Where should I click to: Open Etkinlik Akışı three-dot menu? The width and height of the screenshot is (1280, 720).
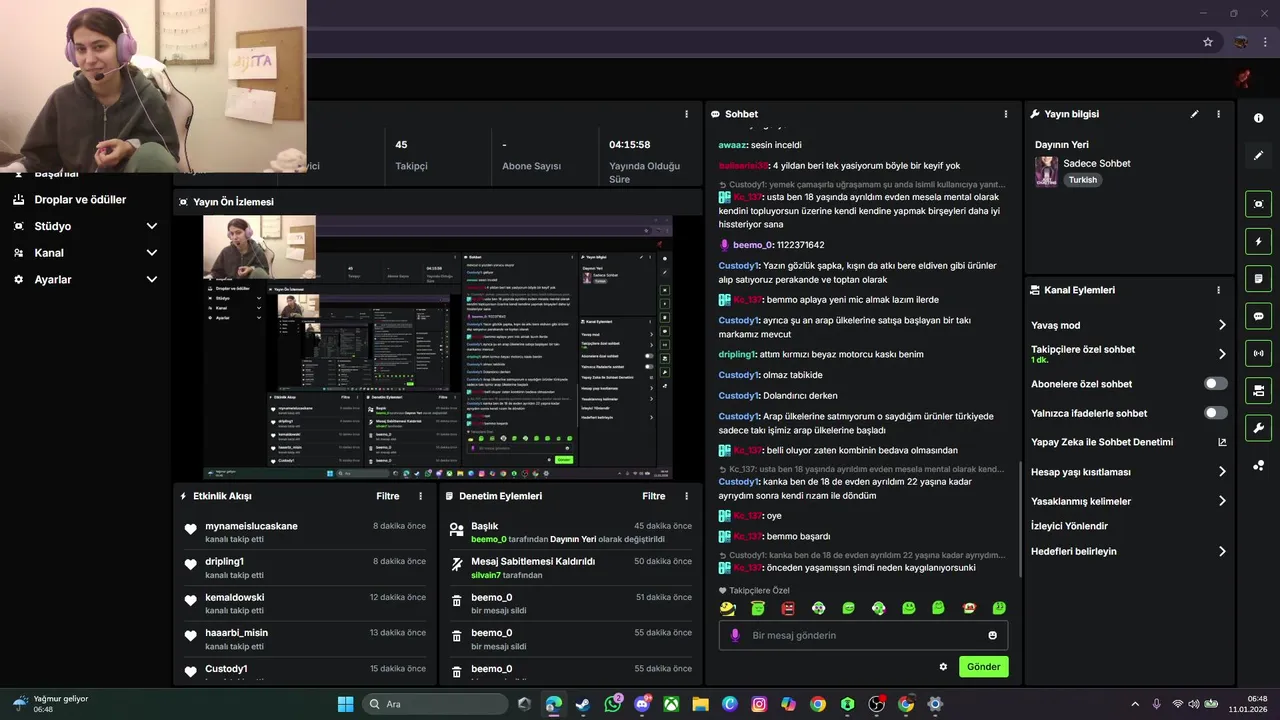coord(420,496)
